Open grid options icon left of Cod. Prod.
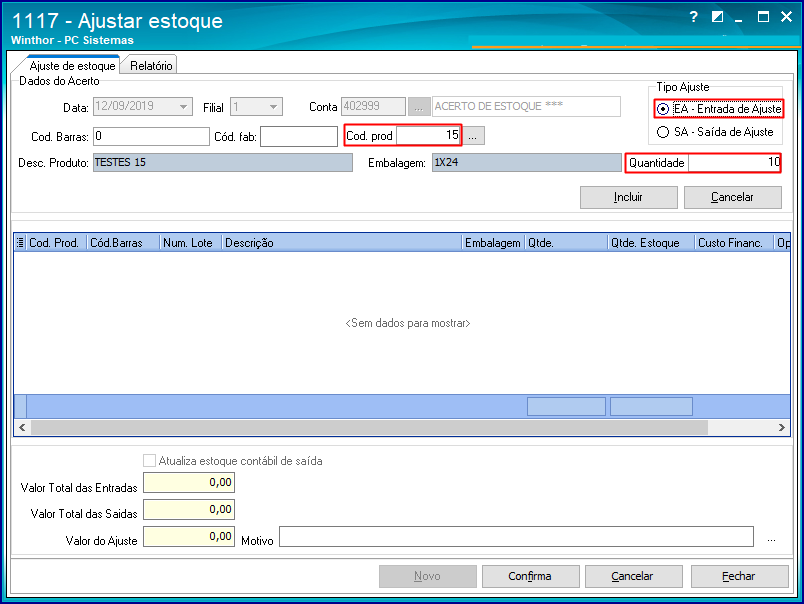 20,243
